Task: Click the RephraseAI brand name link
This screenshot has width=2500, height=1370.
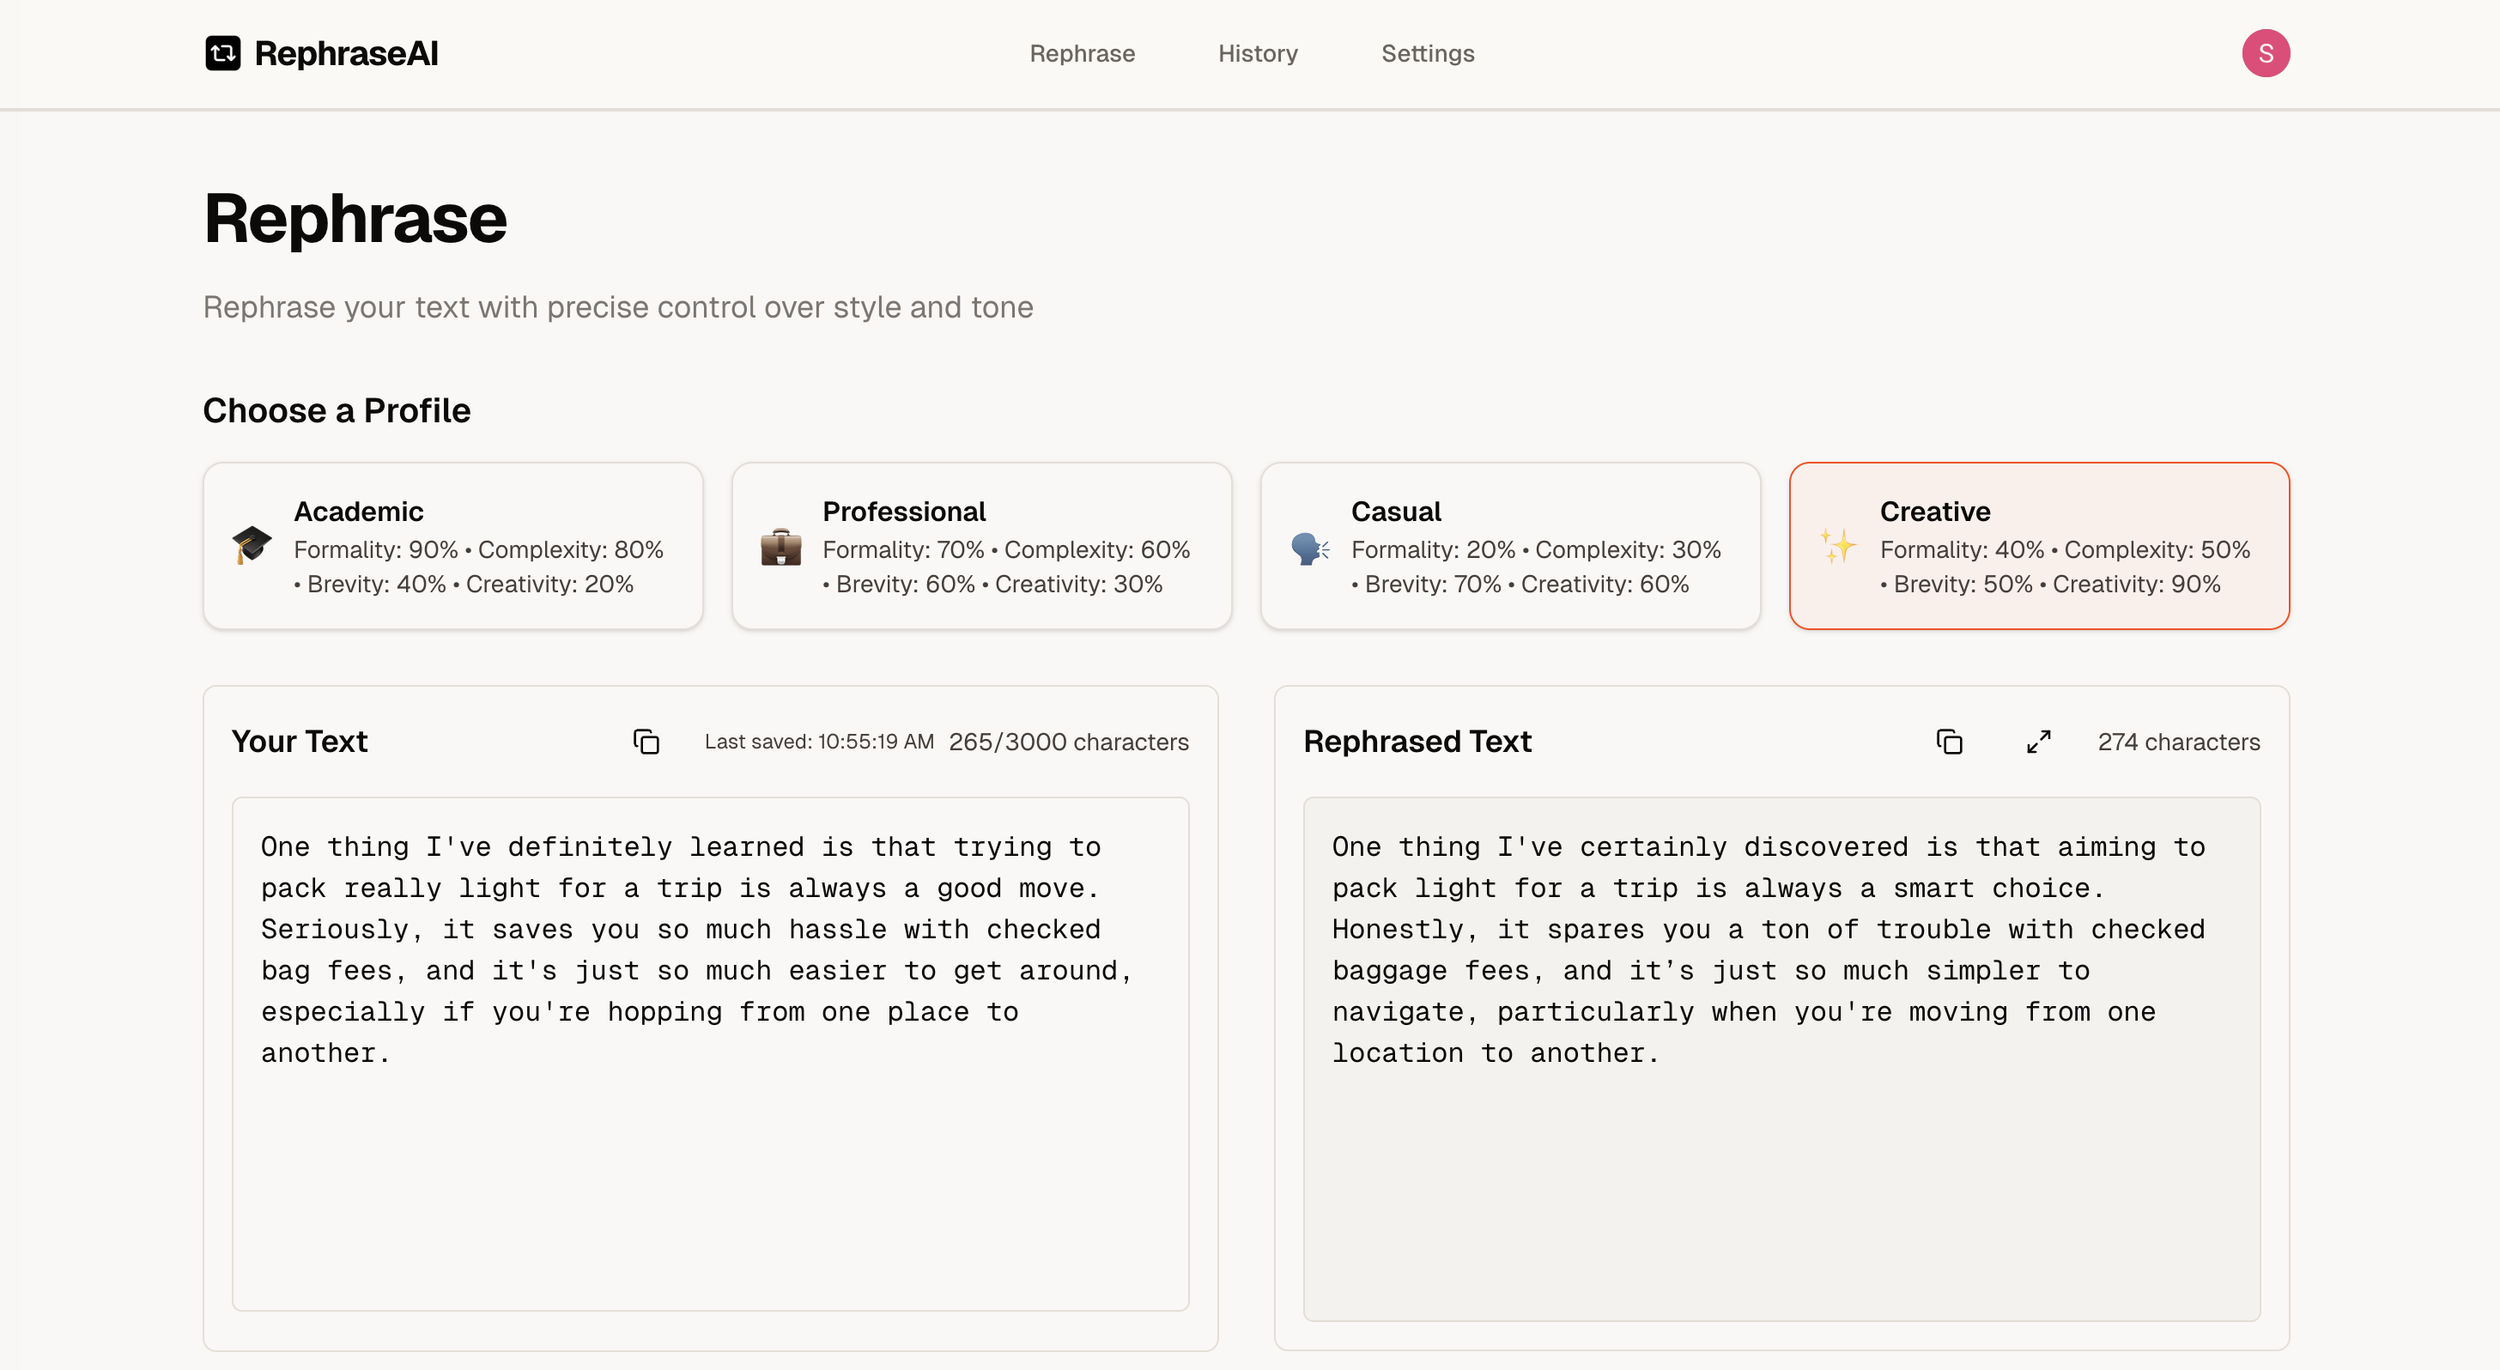Action: (346, 54)
